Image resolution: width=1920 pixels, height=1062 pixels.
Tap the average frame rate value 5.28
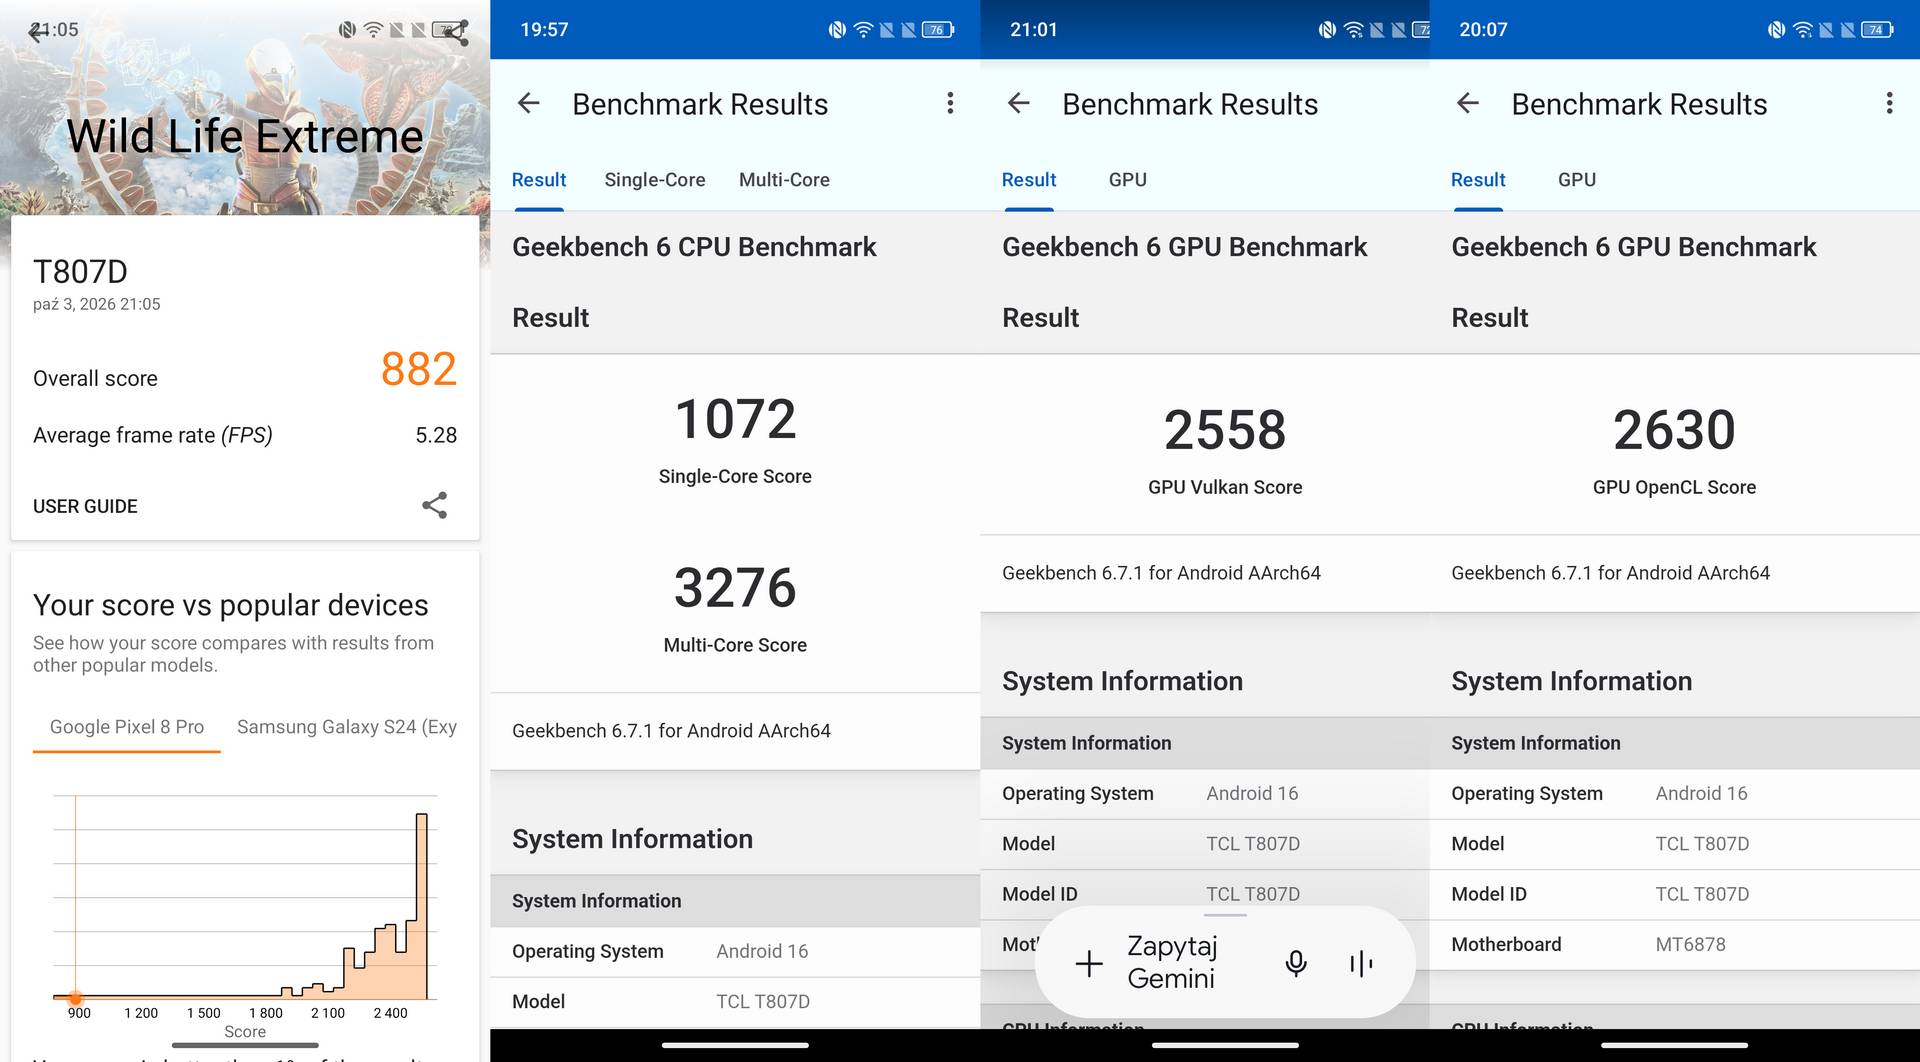click(x=436, y=435)
